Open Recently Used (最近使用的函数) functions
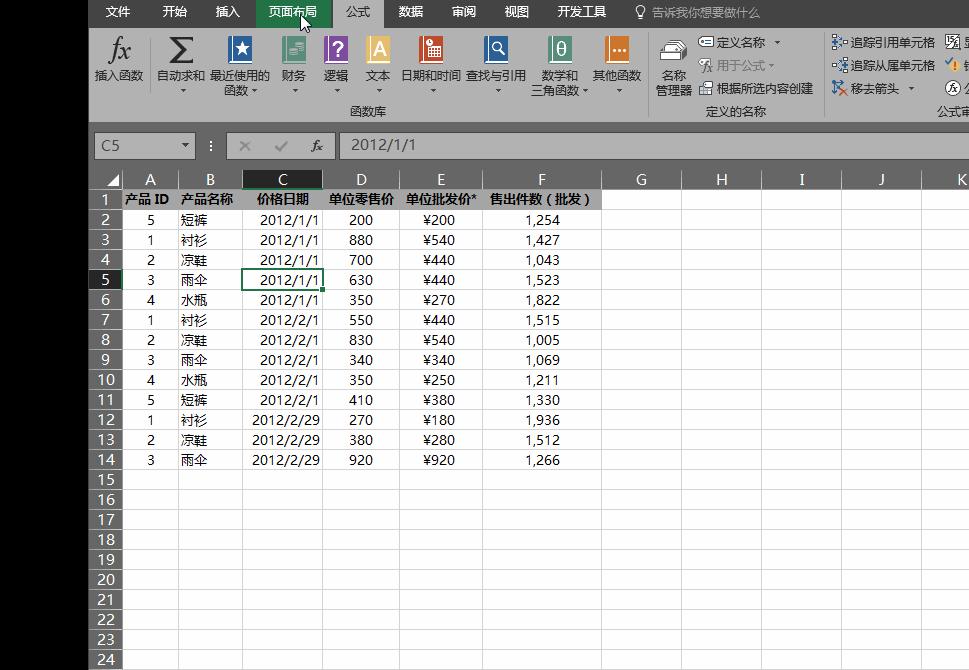Screen dimensions: 969x670 point(240,66)
